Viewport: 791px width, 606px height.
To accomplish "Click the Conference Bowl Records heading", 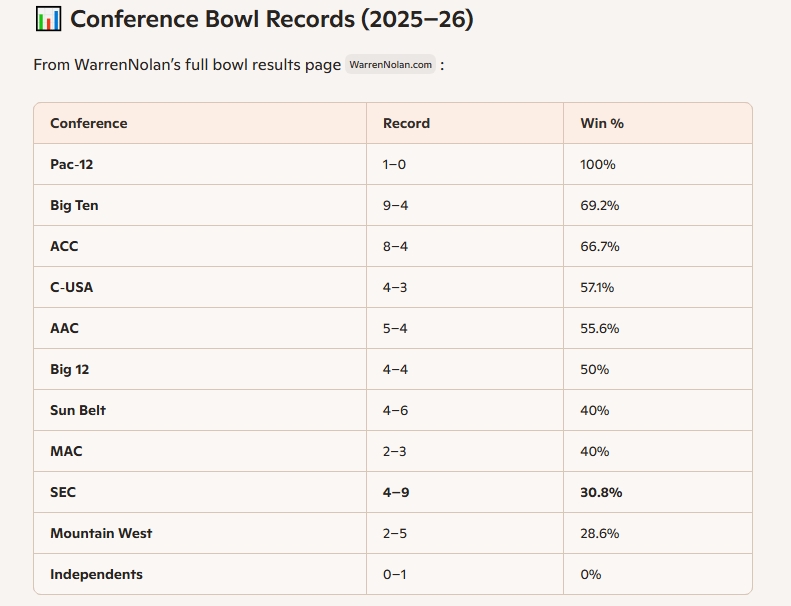I will click(x=271, y=19).
